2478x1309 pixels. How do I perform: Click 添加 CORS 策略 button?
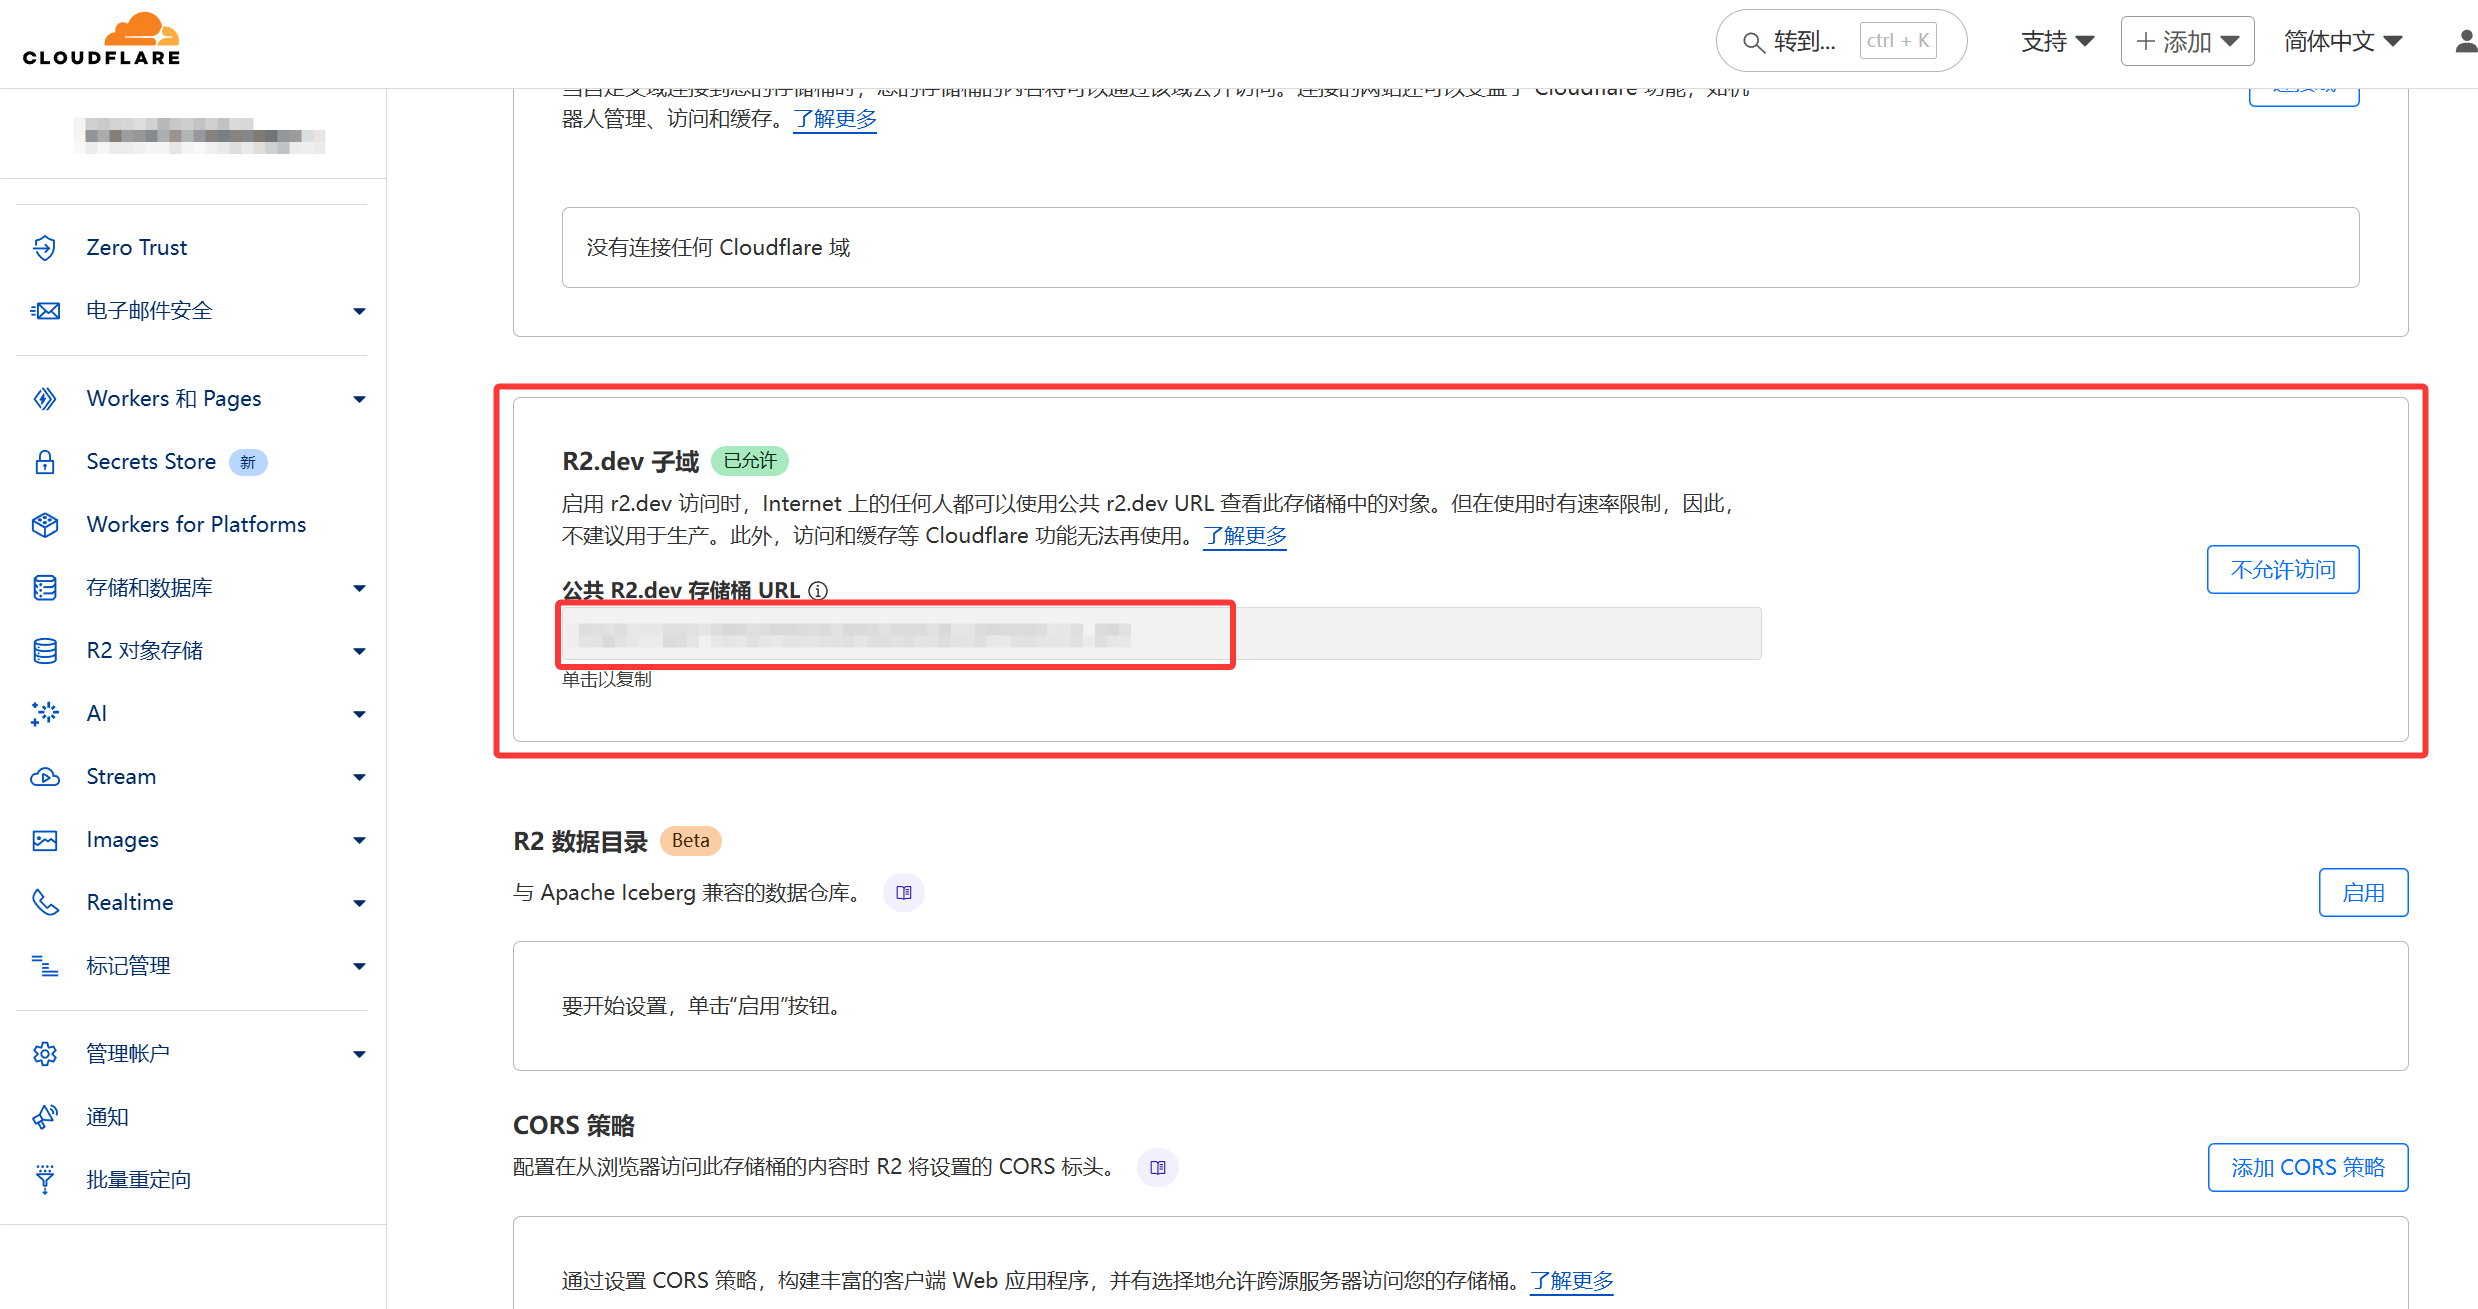(x=2308, y=1167)
